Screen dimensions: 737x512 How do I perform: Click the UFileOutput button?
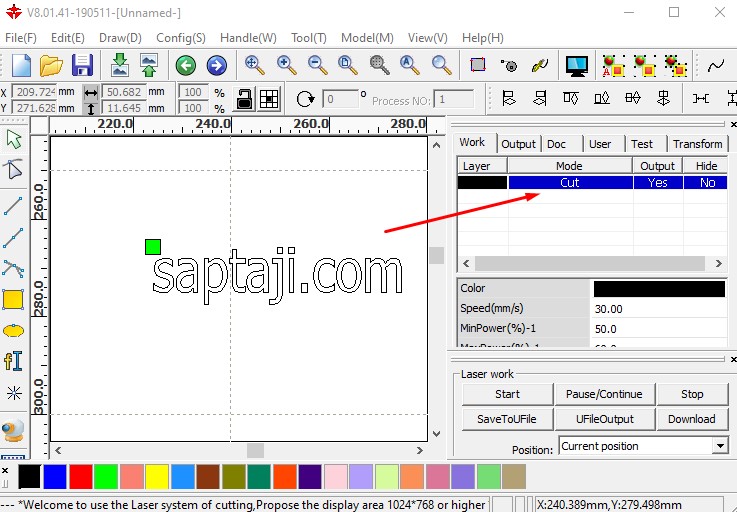604,419
